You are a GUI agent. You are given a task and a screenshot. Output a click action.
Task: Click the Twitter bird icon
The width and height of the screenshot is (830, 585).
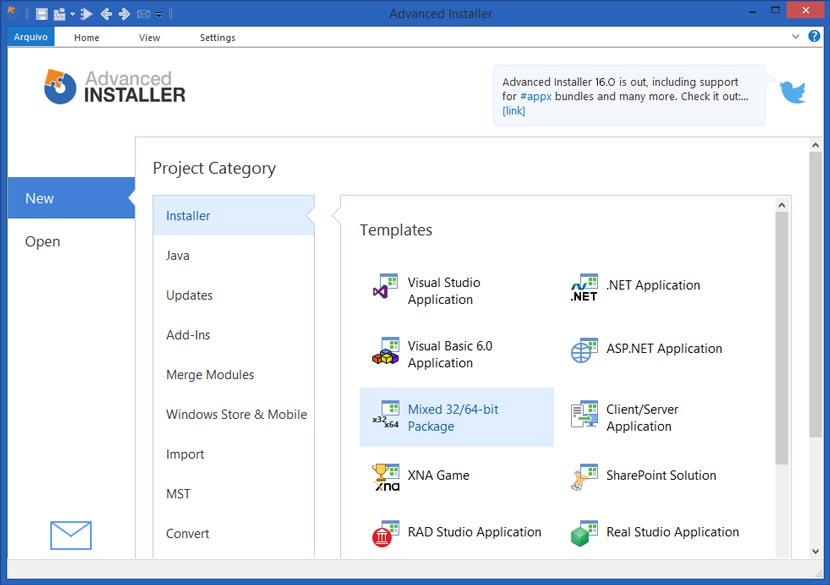pos(790,92)
